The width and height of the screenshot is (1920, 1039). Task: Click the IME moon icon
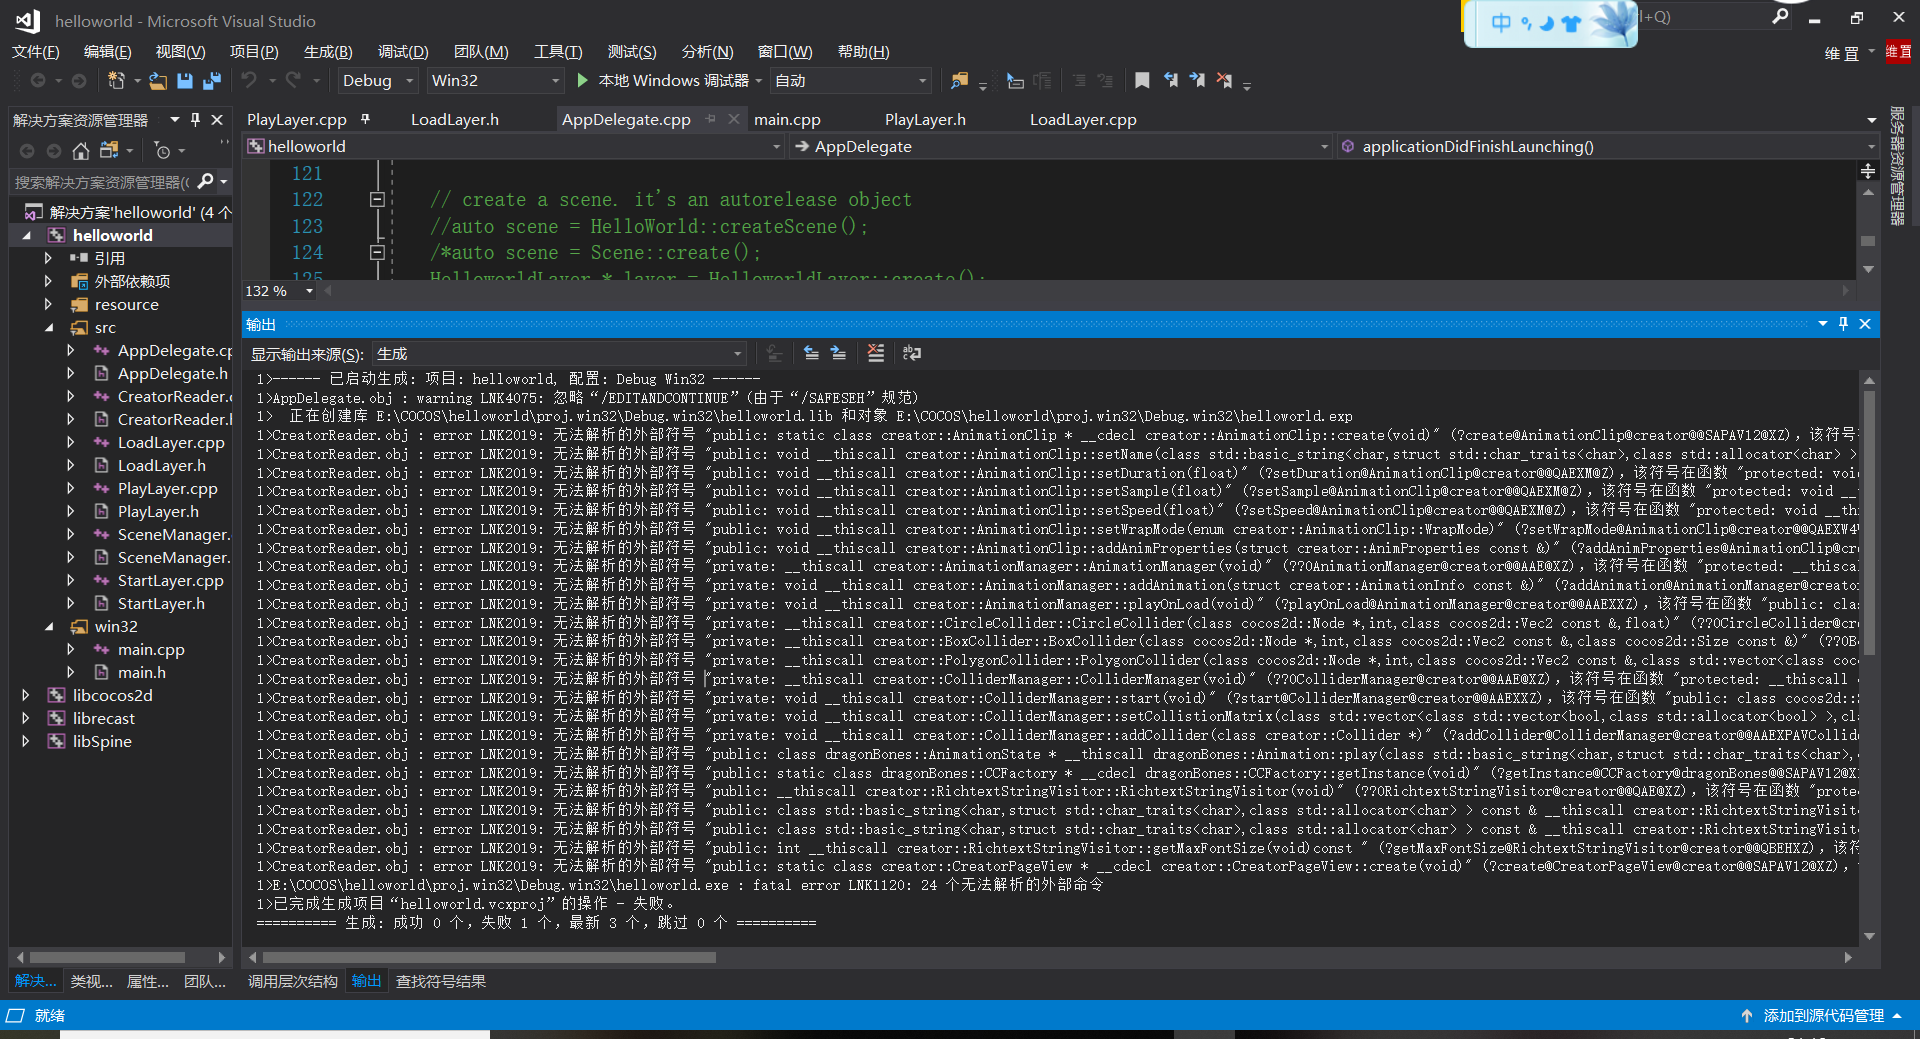point(1547,23)
